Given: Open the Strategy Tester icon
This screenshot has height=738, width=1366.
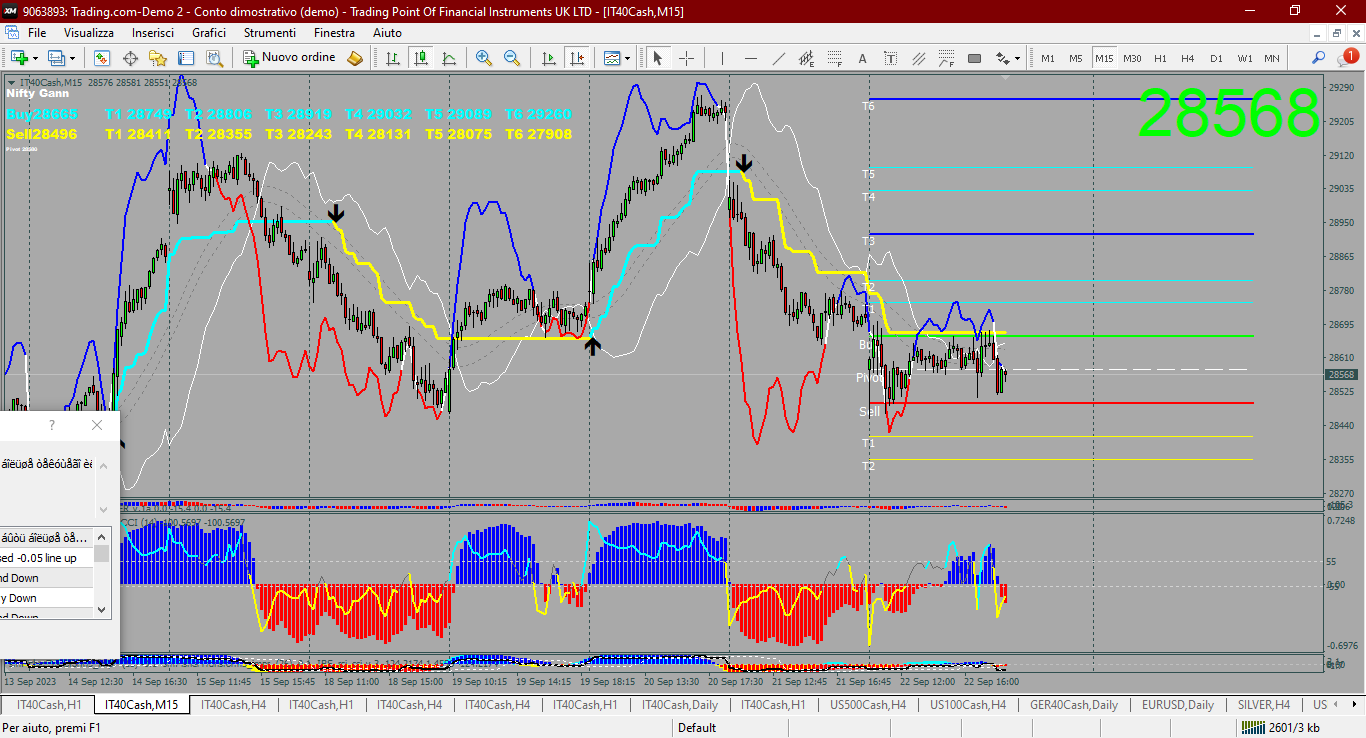Looking at the screenshot, I should pos(214,58).
